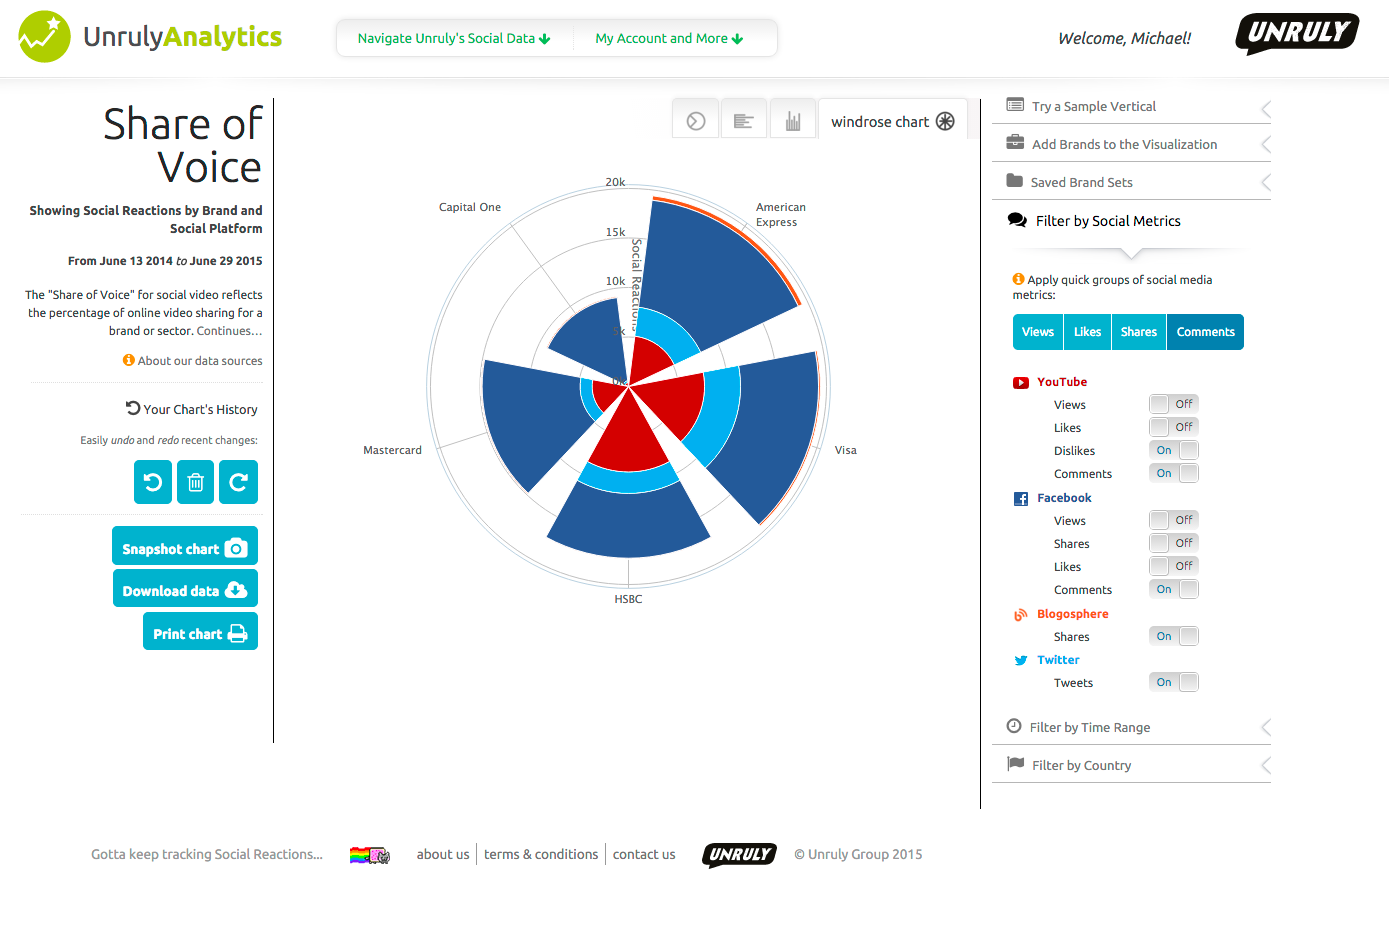Image resolution: width=1389 pixels, height=933 pixels.
Task: Click the UnrulyAnalytics logo icon
Action: coord(45,37)
